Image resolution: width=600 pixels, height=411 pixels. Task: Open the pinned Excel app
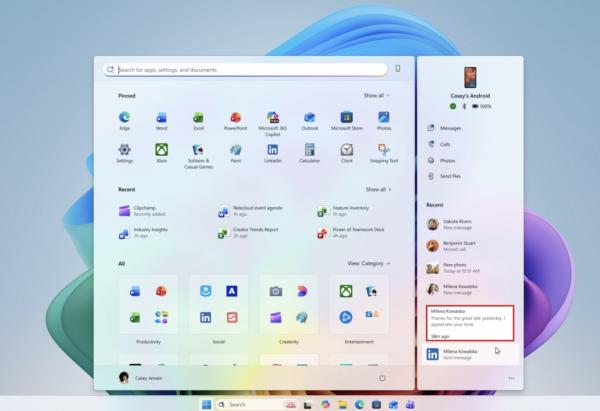click(x=198, y=121)
